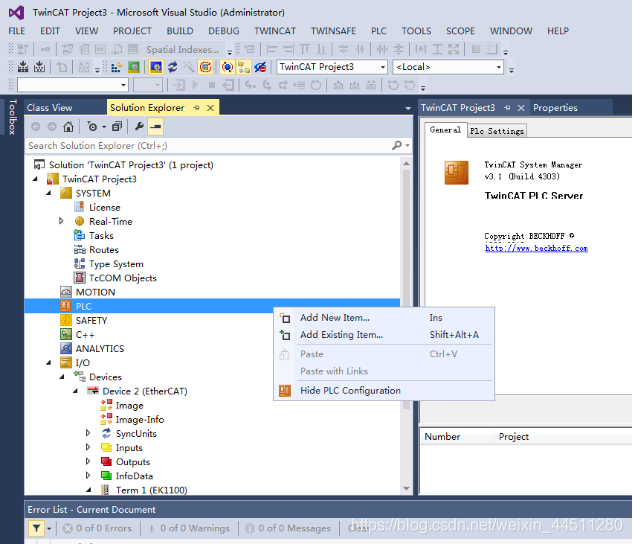Select the Type System tree row

(109, 264)
